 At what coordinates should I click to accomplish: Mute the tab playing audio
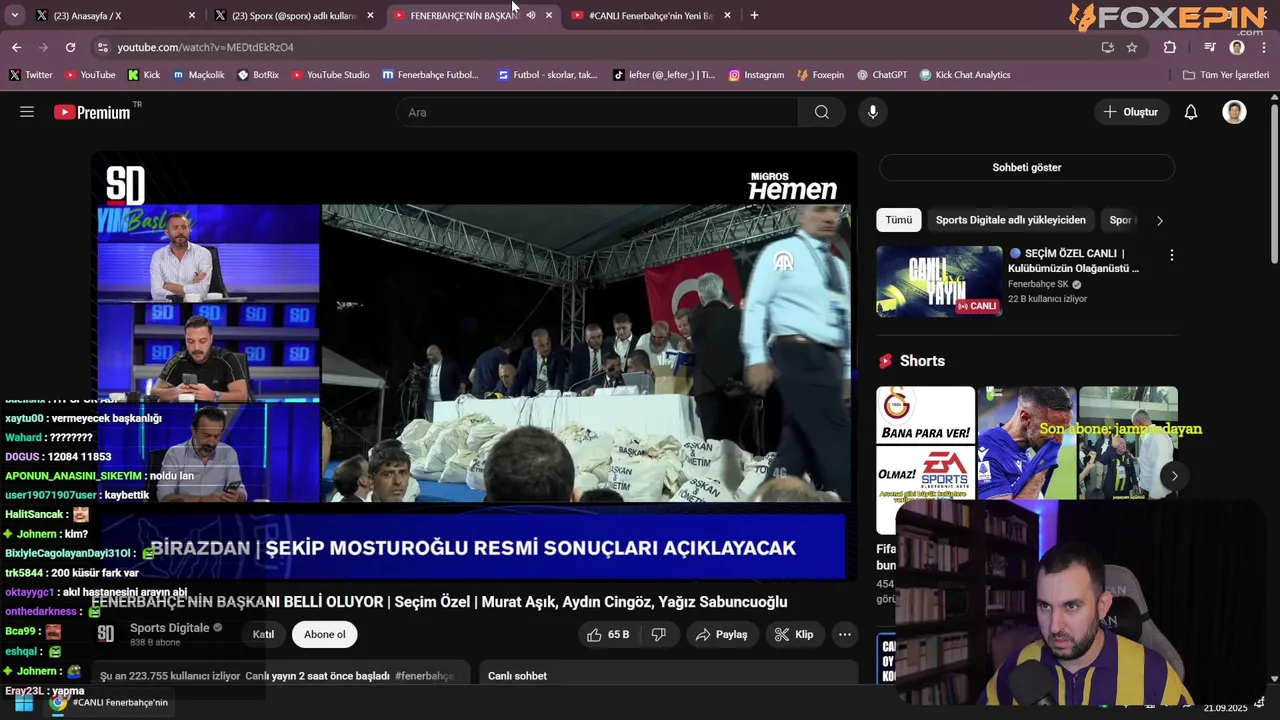coord(531,15)
